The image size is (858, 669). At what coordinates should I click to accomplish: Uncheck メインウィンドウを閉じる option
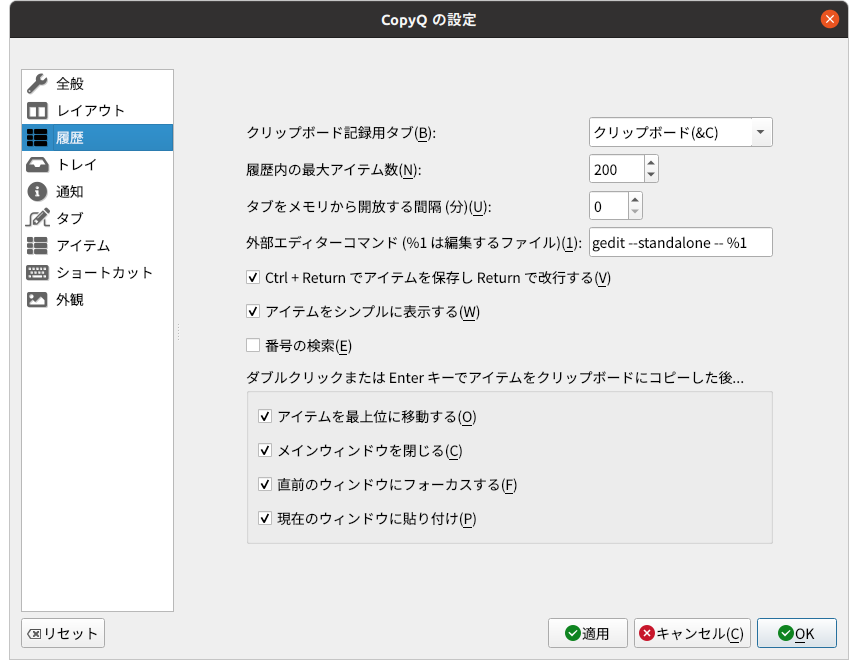[x=265, y=450]
